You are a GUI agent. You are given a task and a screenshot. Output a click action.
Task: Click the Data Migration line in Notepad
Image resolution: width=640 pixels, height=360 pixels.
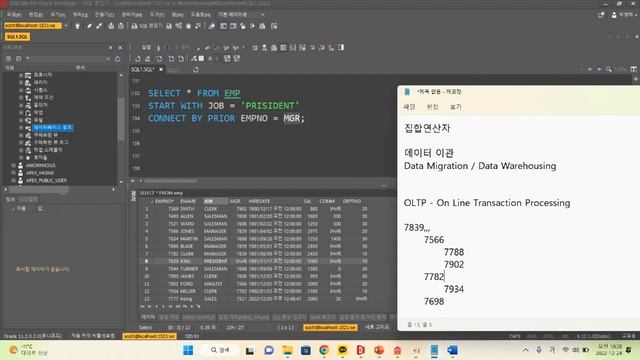pyautogui.click(x=480, y=166)
